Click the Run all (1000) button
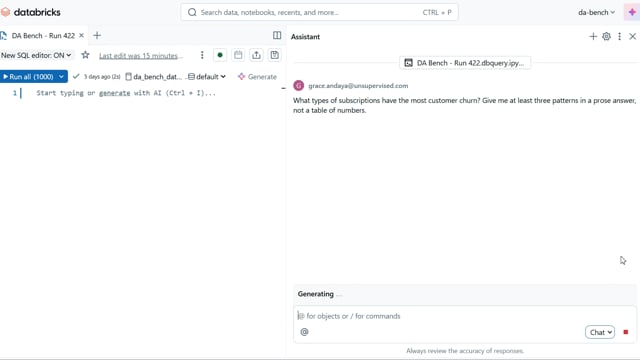Image resolution: width=640 pixels, height=360 pixels. 29,77
